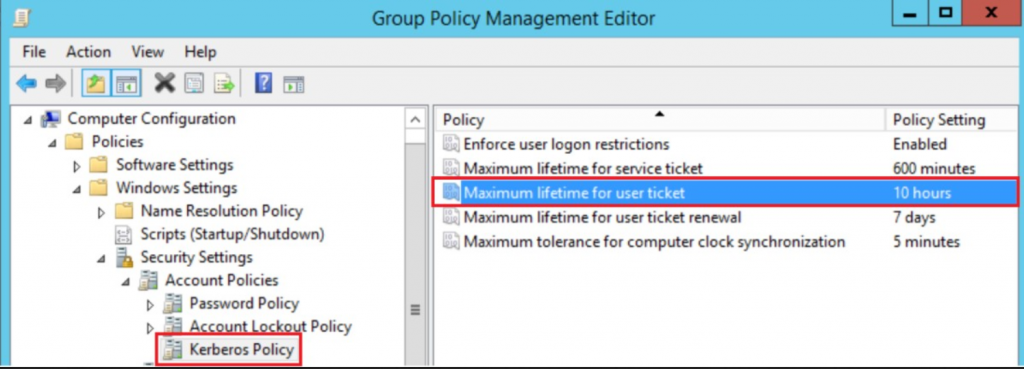Screen dimensions: 1024x369
Task: Click icon beside Maximum lifetime for user ticket renewal
Action: pyautogui.click(x=451, y=217)
